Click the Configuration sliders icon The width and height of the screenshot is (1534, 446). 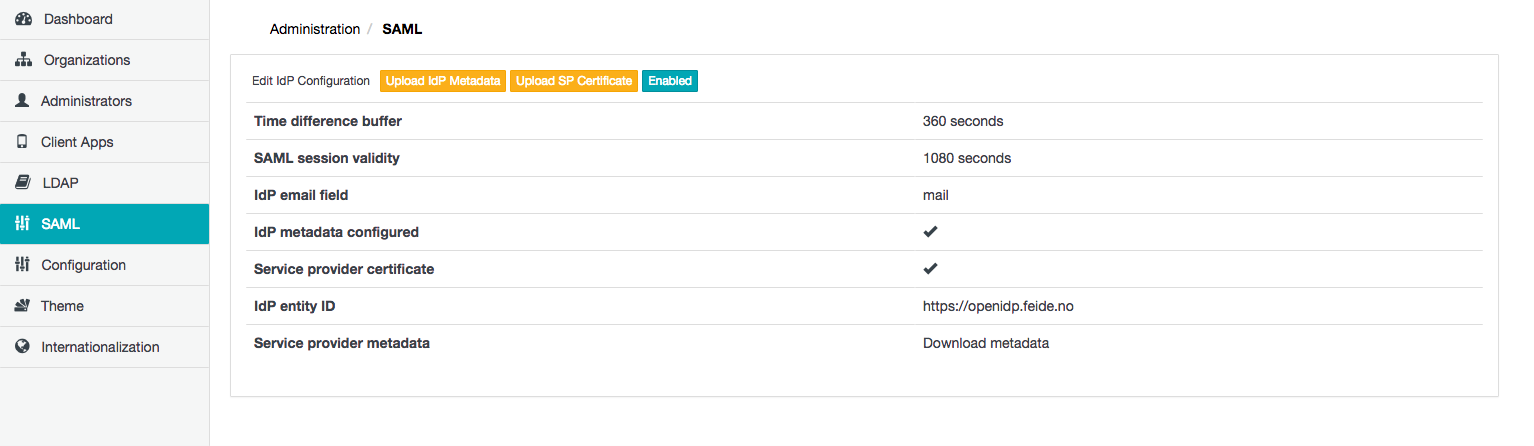tap(22, 265)
